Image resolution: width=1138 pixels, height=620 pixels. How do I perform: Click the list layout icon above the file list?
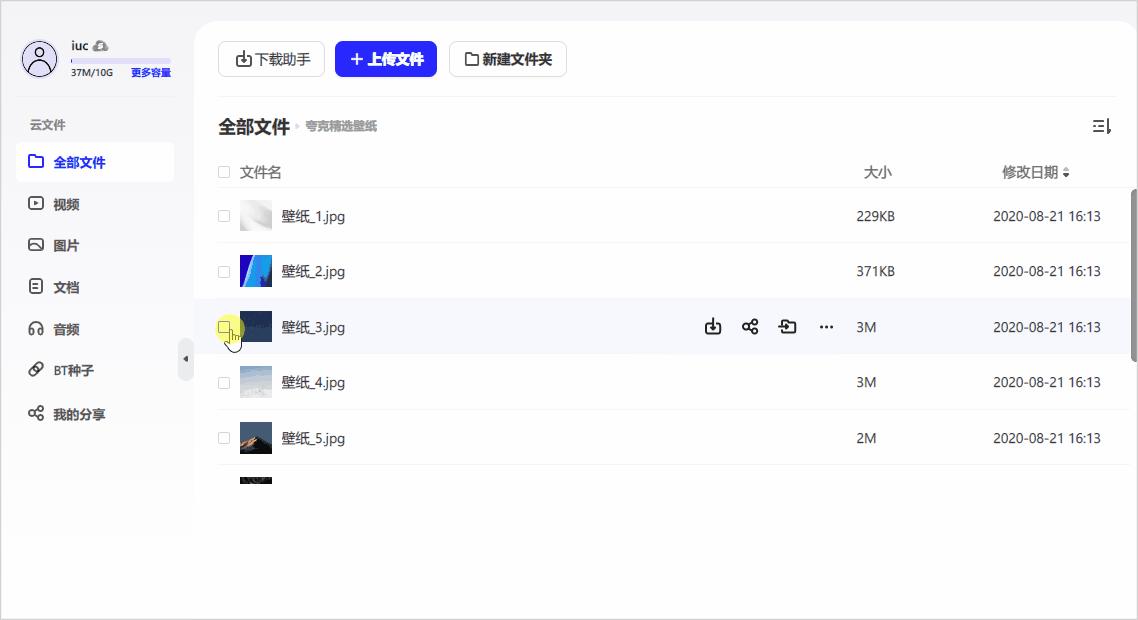tap(1101, 126)
